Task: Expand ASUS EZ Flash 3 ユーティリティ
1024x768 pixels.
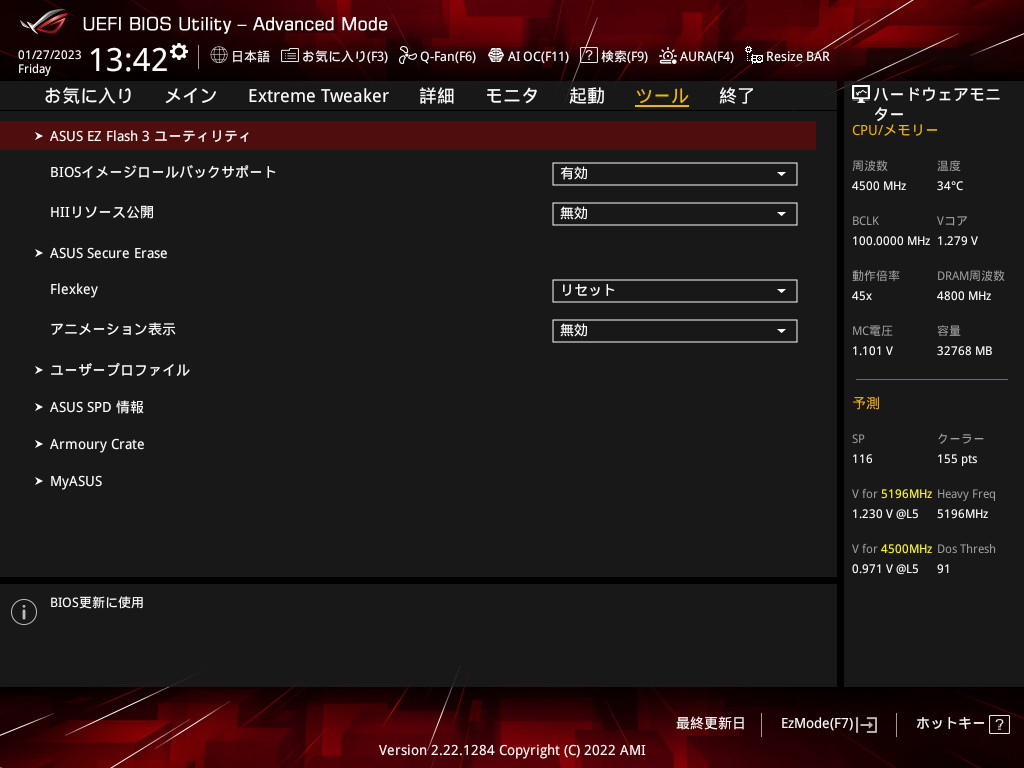Action: pos(408,136)
